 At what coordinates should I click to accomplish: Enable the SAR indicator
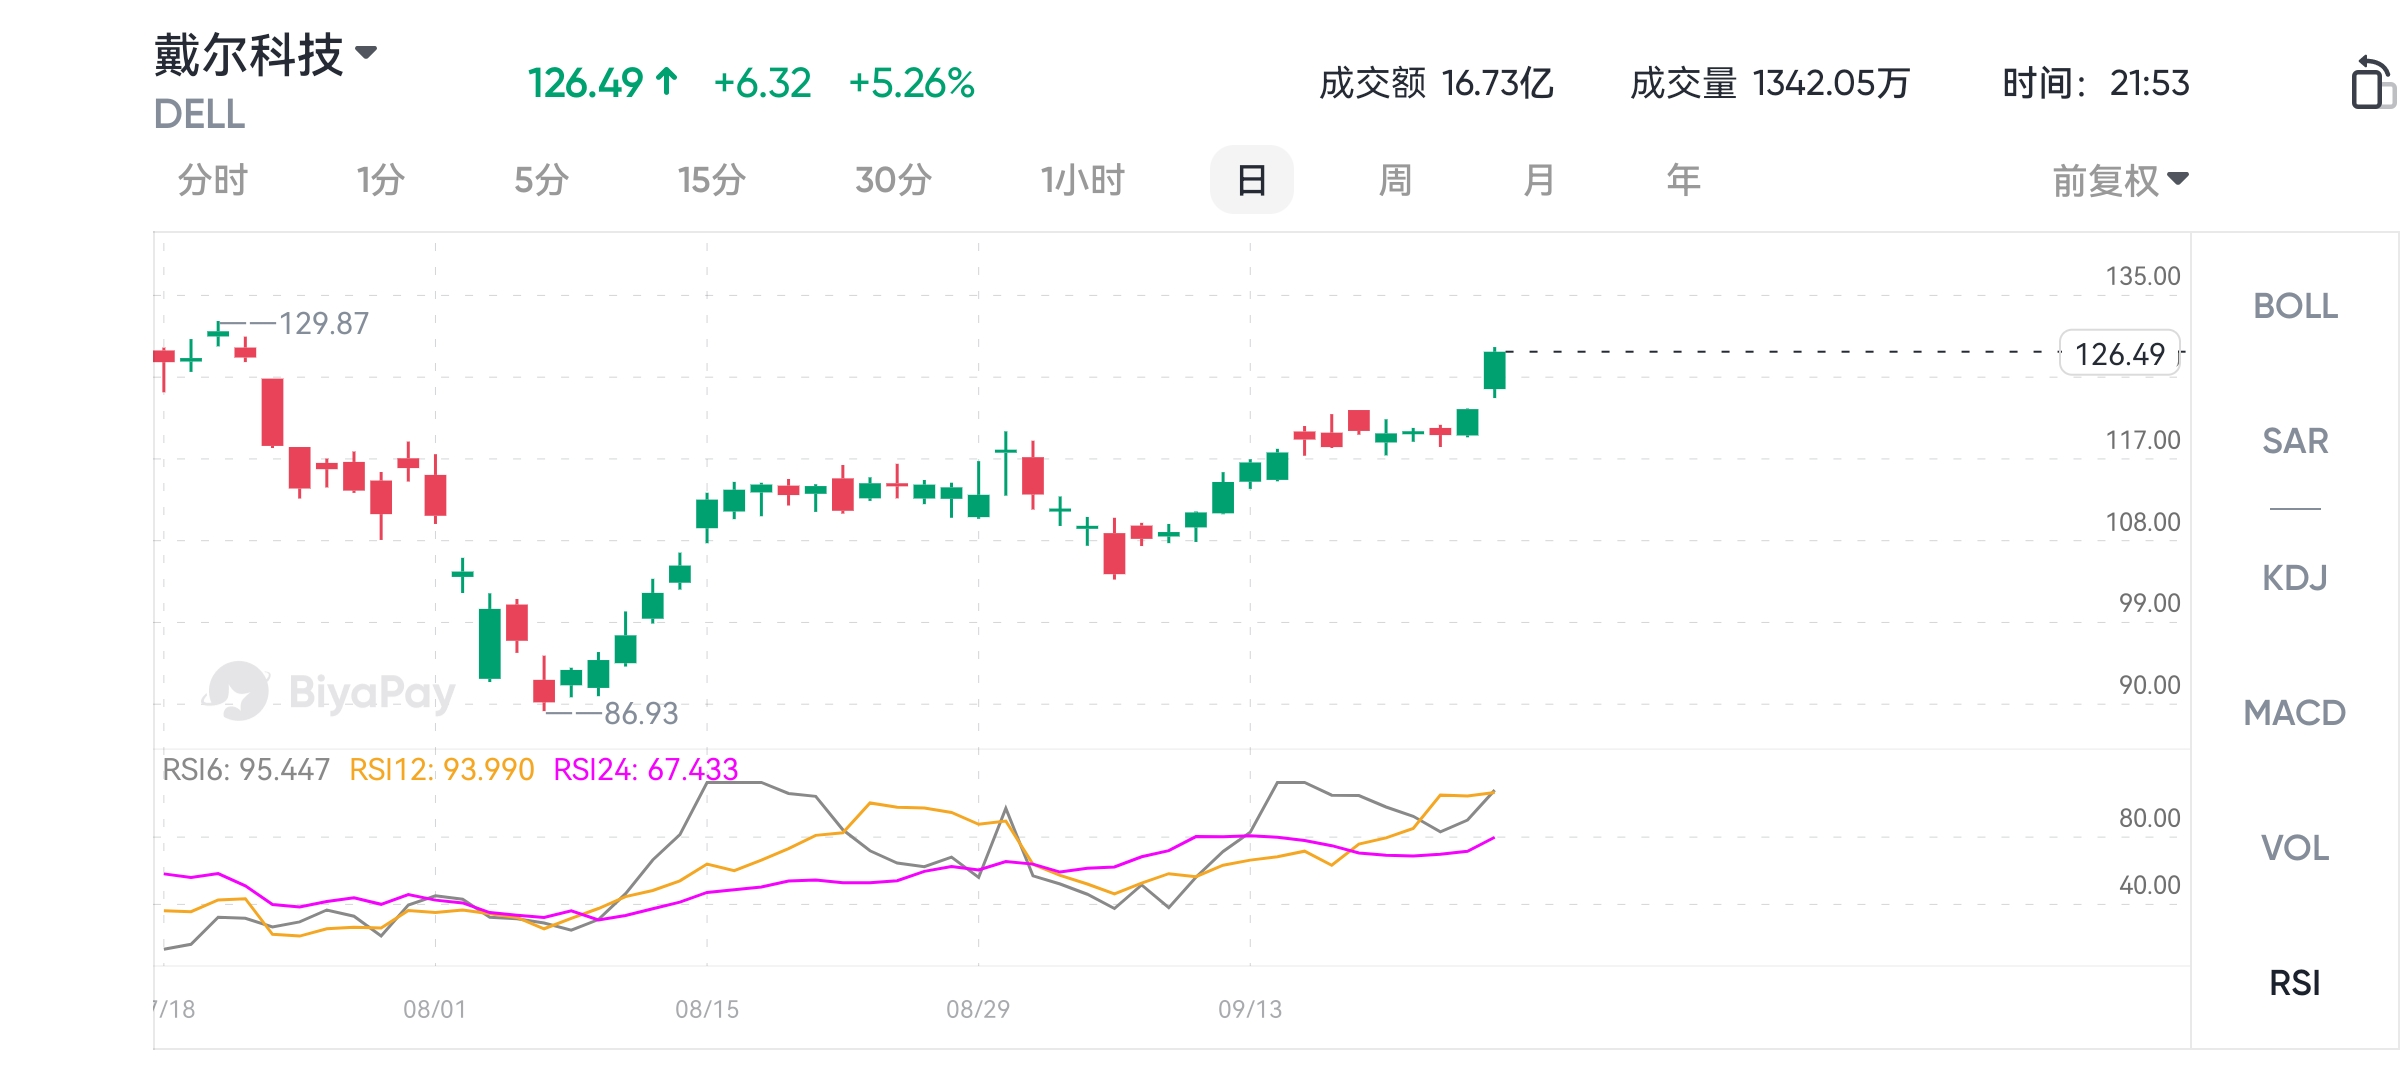[x=2295, y=441]
